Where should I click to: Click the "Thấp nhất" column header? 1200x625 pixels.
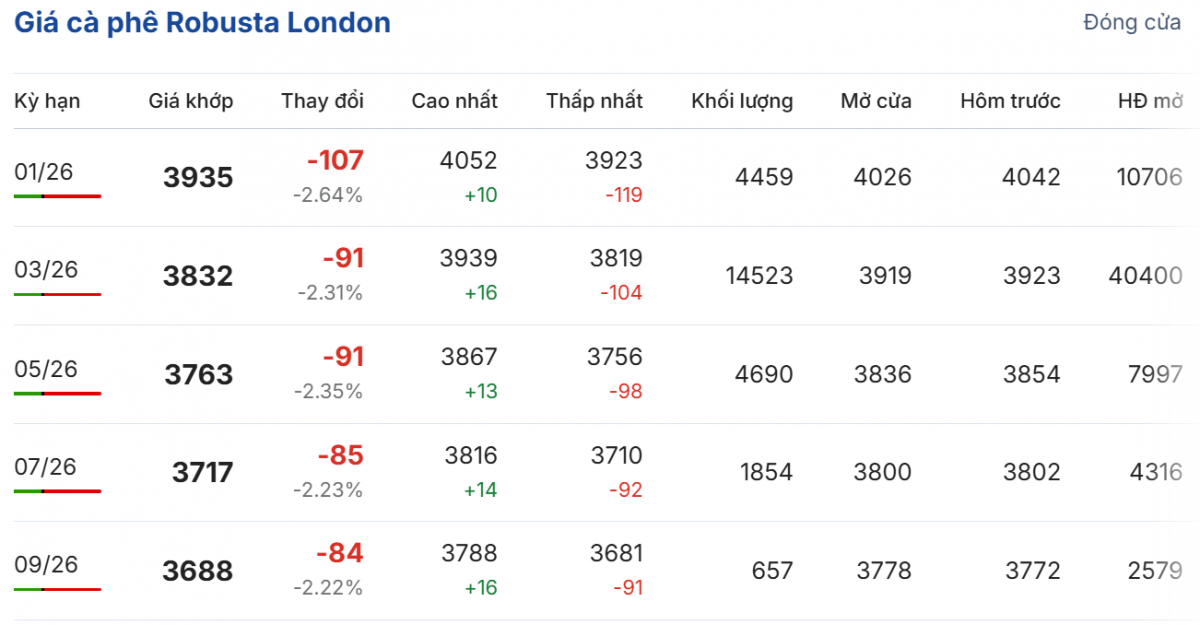pyautogui.click(x=594, y=101)
